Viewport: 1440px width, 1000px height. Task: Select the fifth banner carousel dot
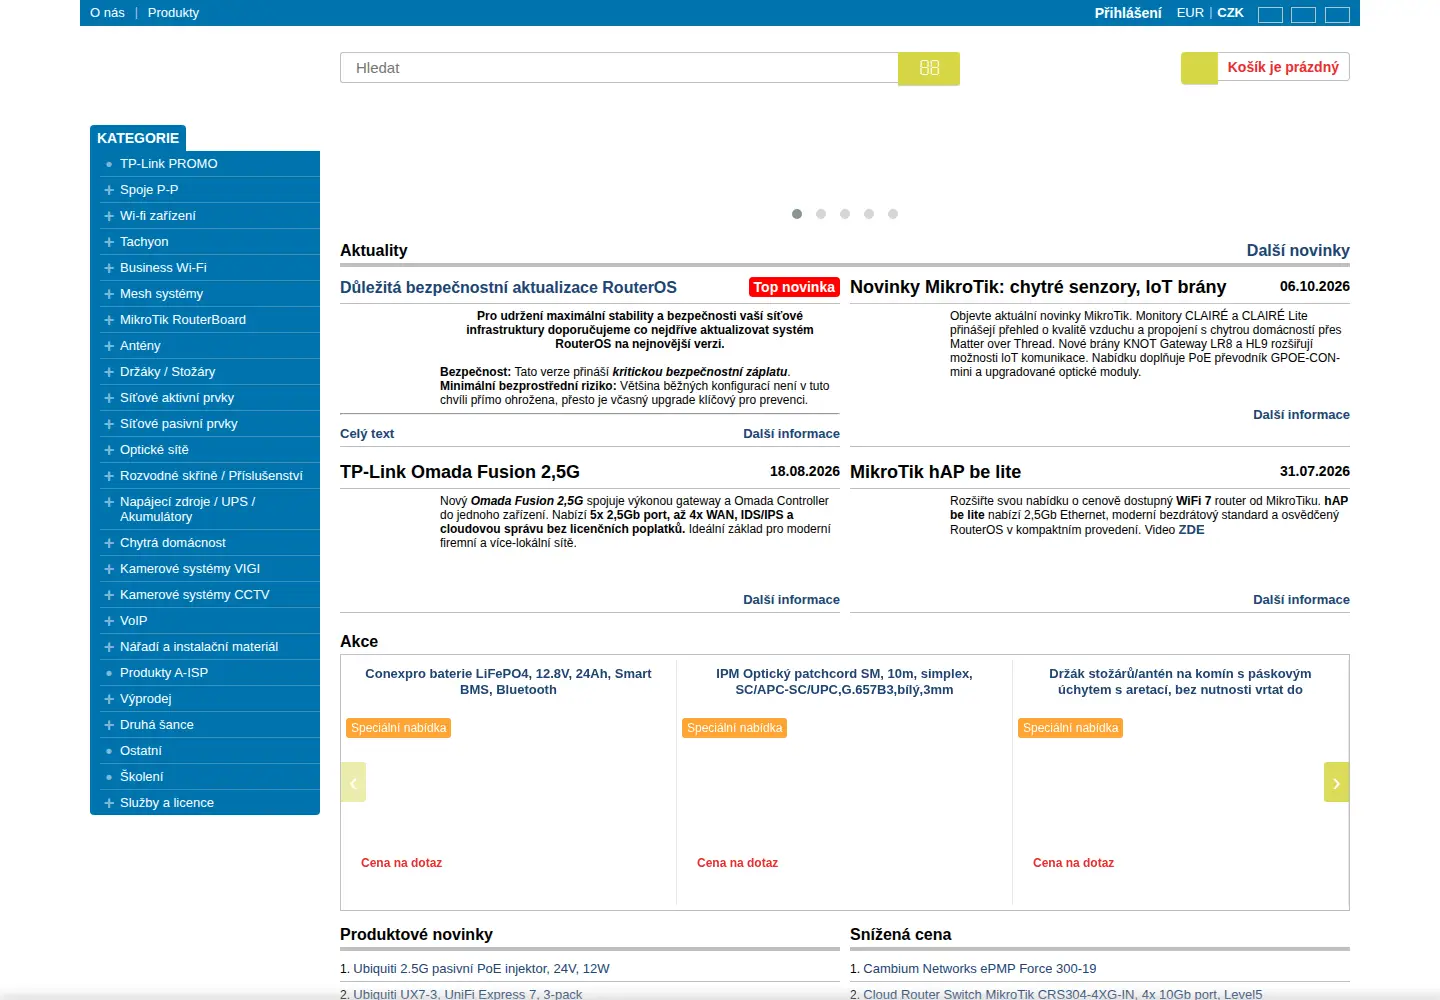pyautogui.click(x=893, y=214)
